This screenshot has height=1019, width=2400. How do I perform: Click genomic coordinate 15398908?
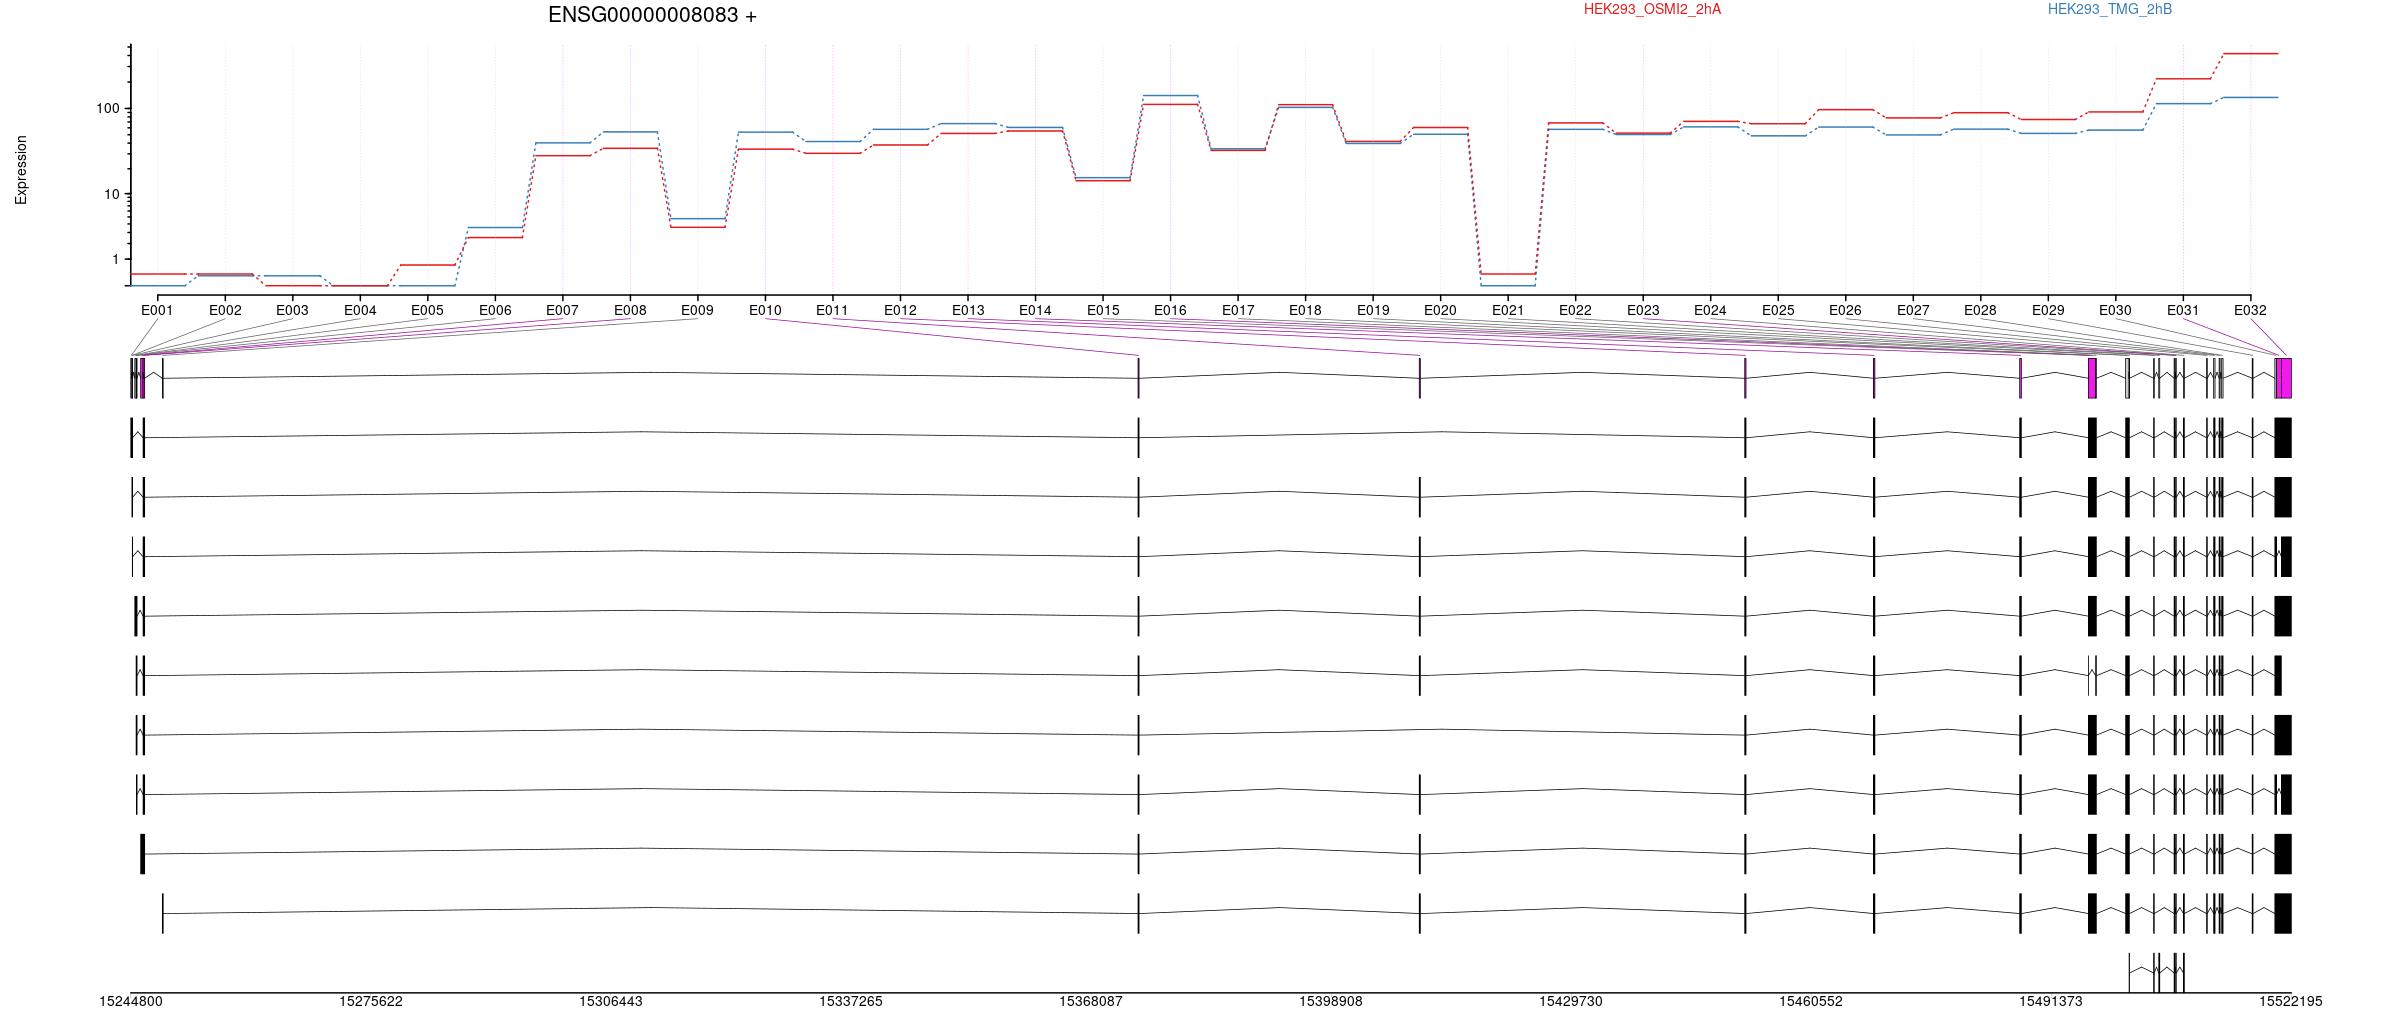coord(1331,1001)
